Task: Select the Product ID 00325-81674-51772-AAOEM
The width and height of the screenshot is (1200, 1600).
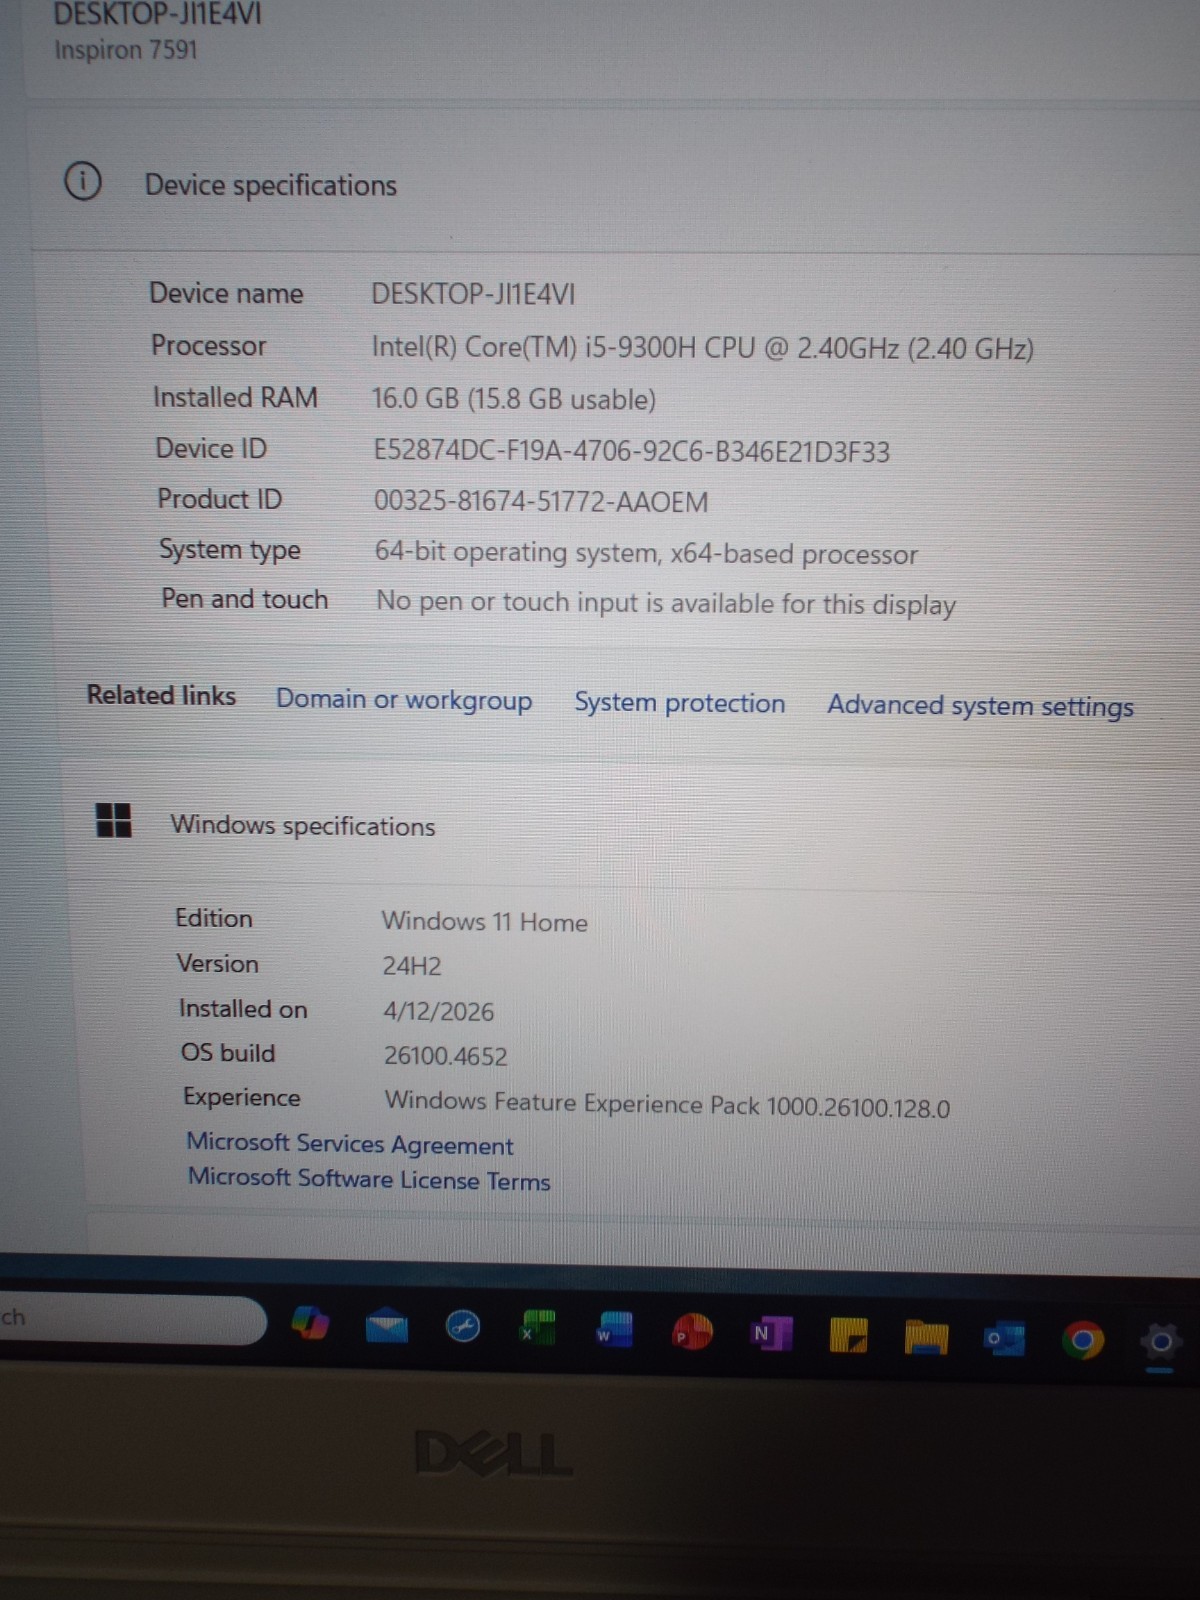Action: (x=541, y=501)
